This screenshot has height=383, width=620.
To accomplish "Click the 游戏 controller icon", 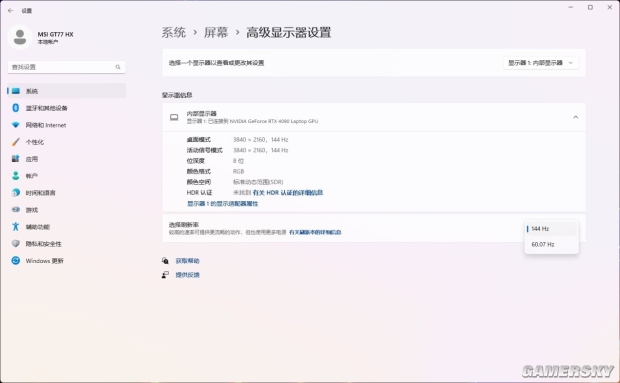I will [16, 209].
